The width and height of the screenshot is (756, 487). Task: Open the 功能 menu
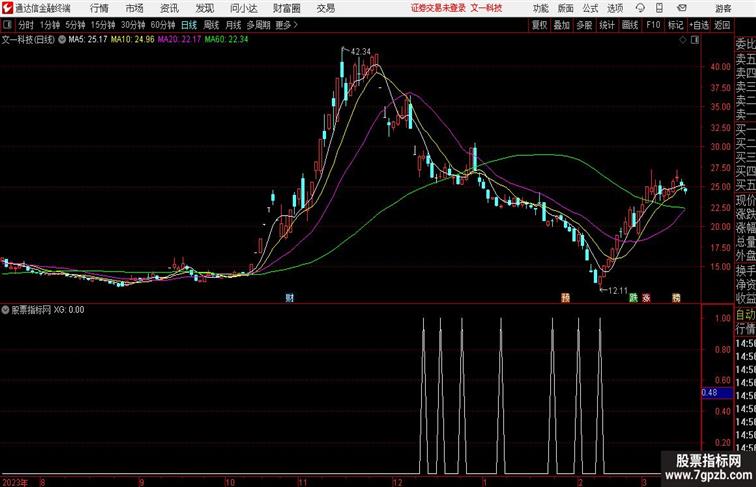point(540,8)
